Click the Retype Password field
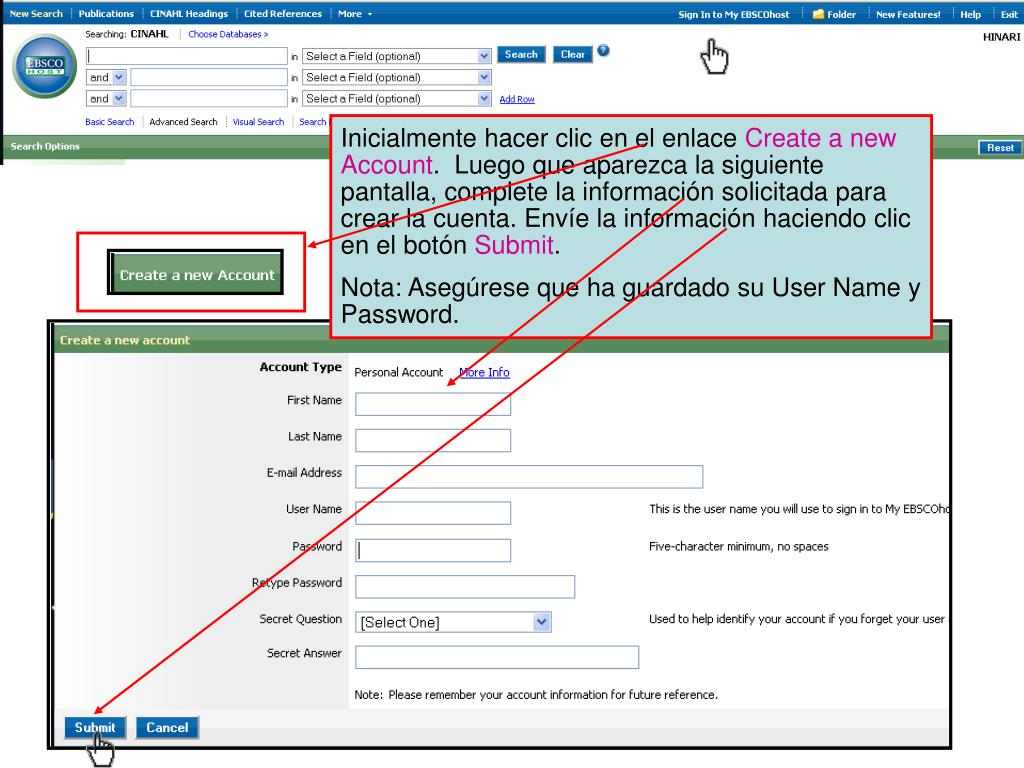1024x768 pixels. pos(465,586)
